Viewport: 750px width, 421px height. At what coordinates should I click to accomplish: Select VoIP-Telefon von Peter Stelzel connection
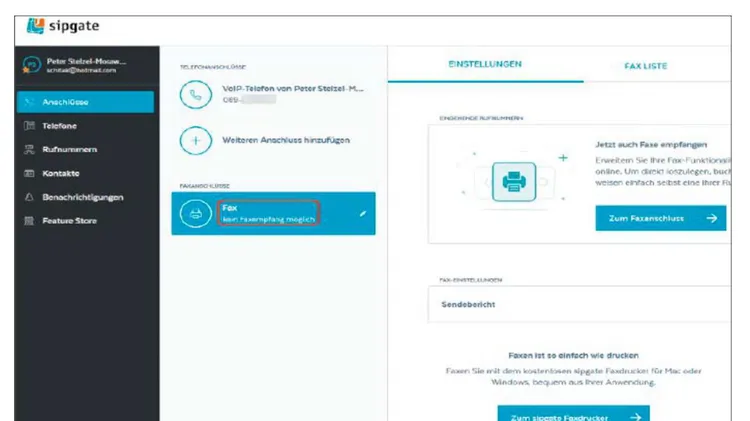274,94
